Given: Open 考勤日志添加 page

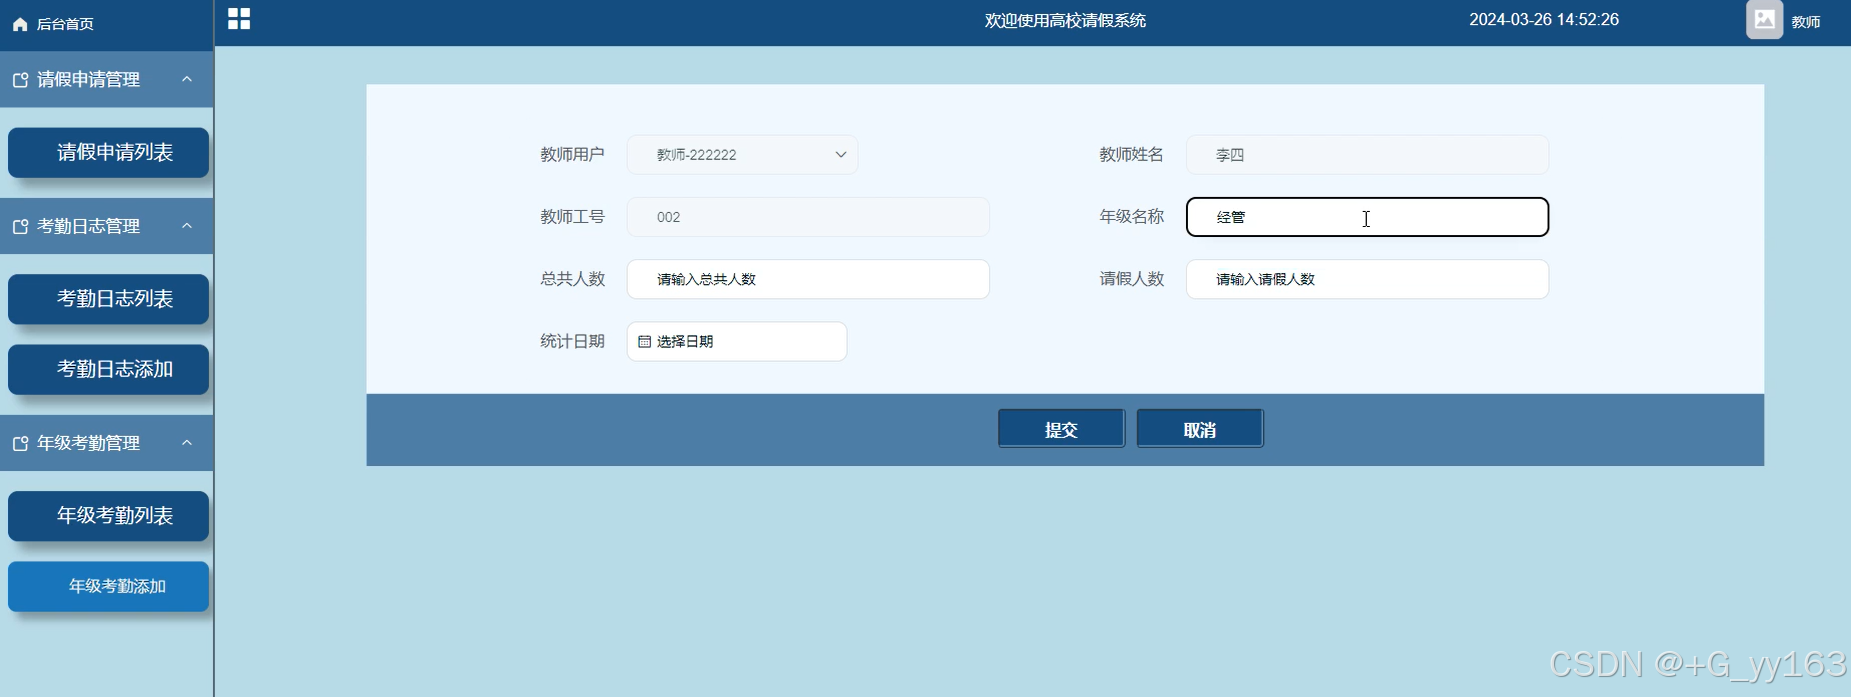Looking at the screenshot, I should click(x=108, y=369).
